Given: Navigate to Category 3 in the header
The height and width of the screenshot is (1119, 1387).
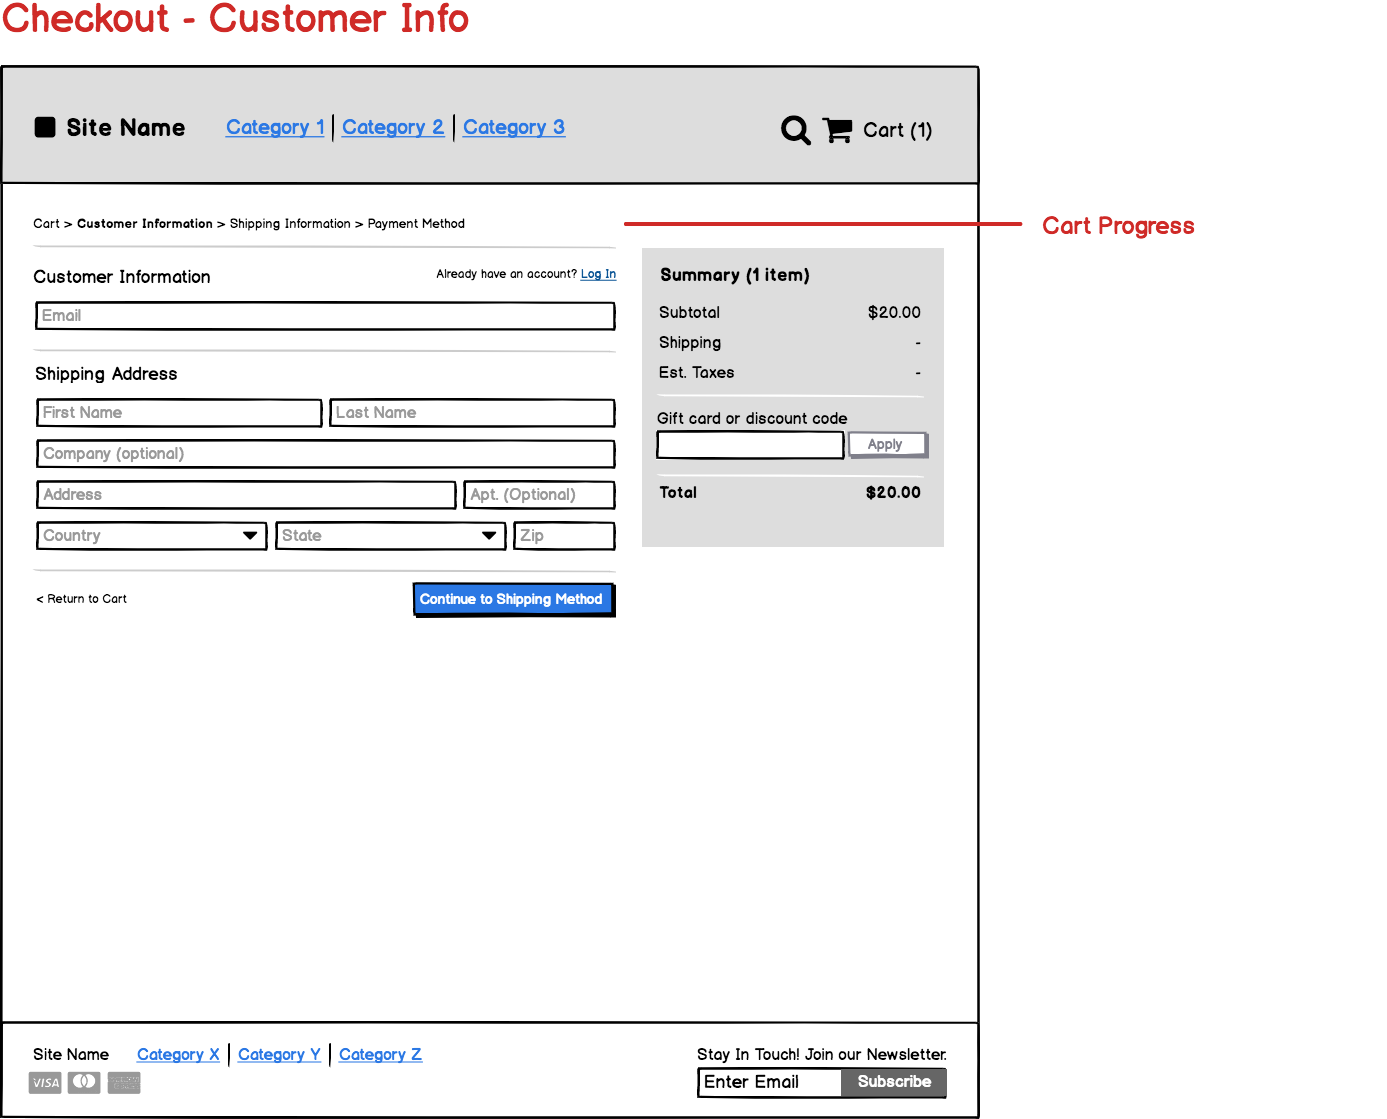Looking at the screenshot, I should point(513,127).
